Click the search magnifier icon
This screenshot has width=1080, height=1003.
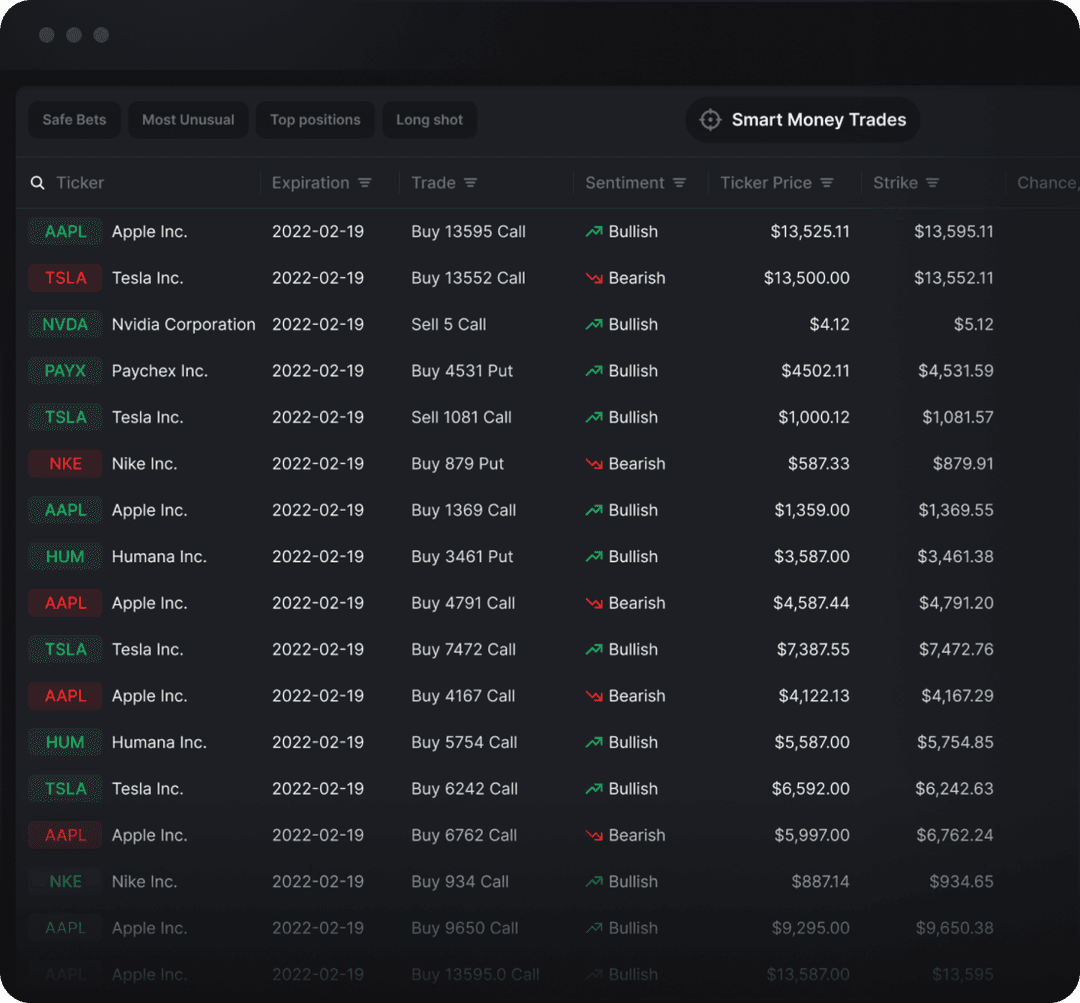point(38,183)
